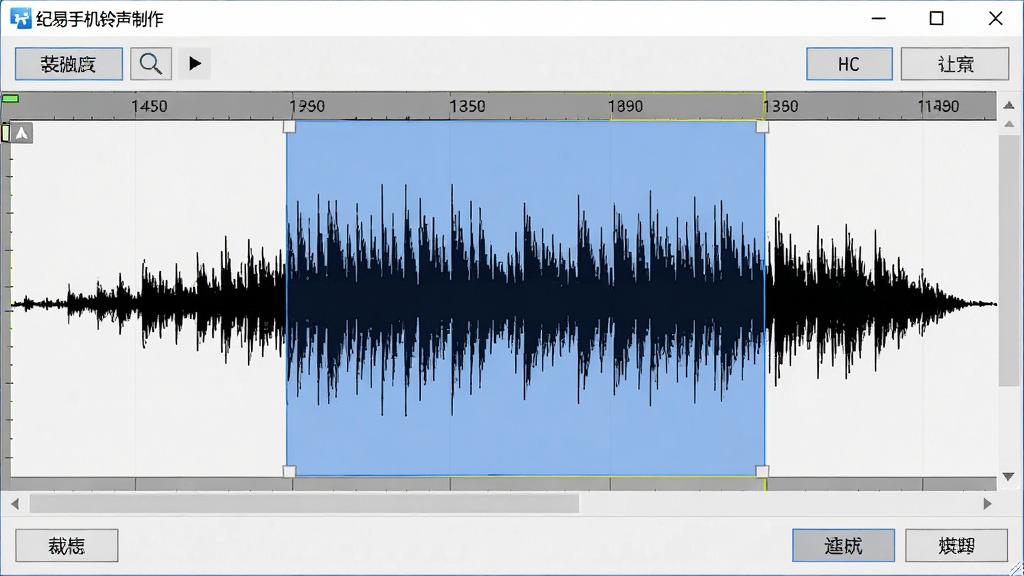The height and width of the screenshot is (576, 1024).
Task: Minimize the ringtone maker window
Action: point(879,18)
